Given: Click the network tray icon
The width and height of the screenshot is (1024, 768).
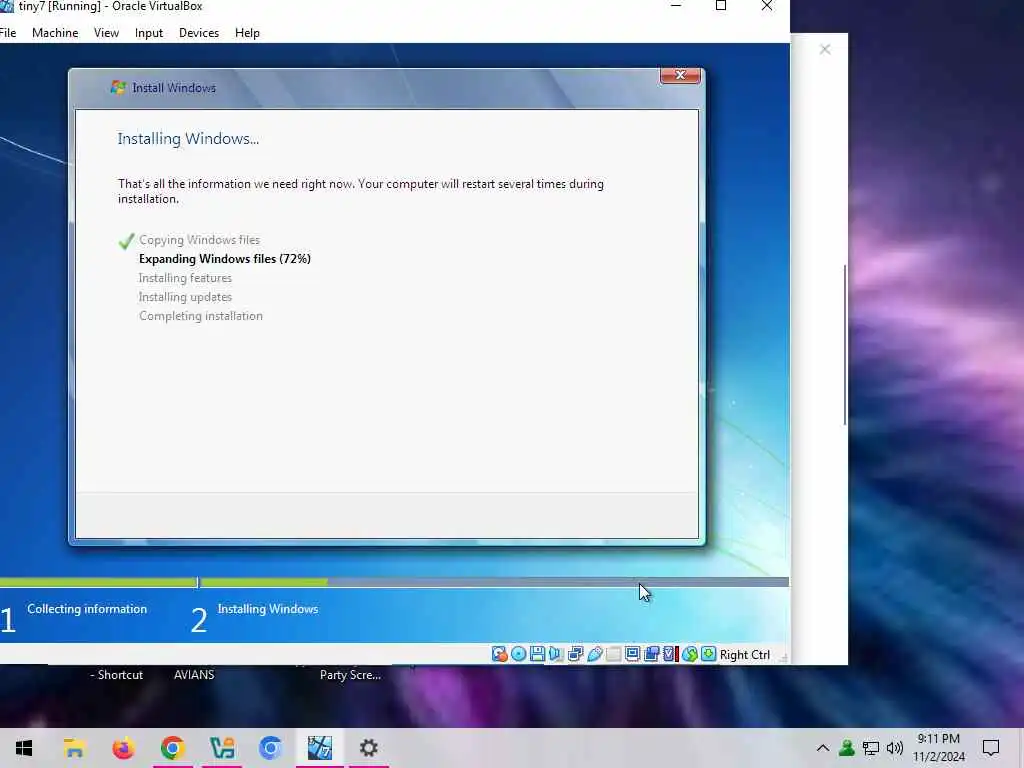Looking at the screenshot, I should pos(871,748).
